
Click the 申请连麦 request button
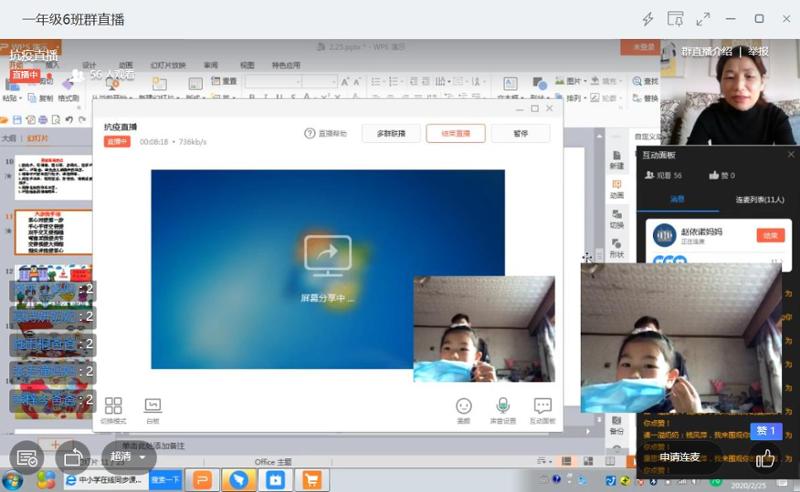683,458
